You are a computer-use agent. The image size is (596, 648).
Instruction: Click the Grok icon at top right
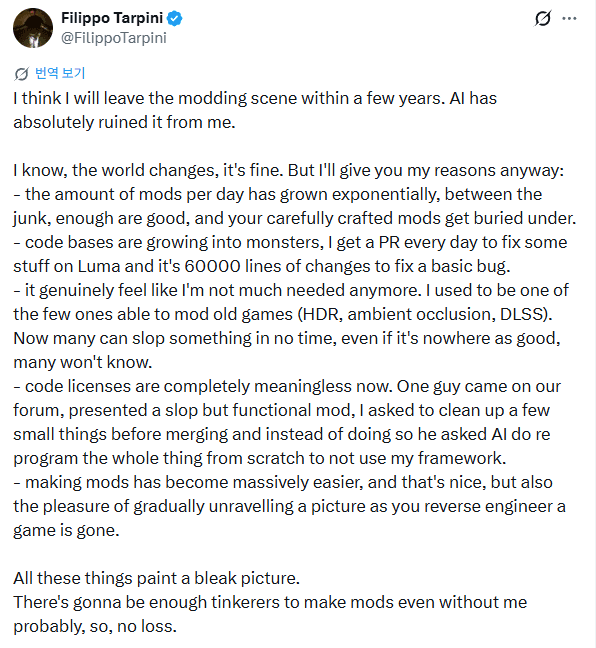[543, 18]
